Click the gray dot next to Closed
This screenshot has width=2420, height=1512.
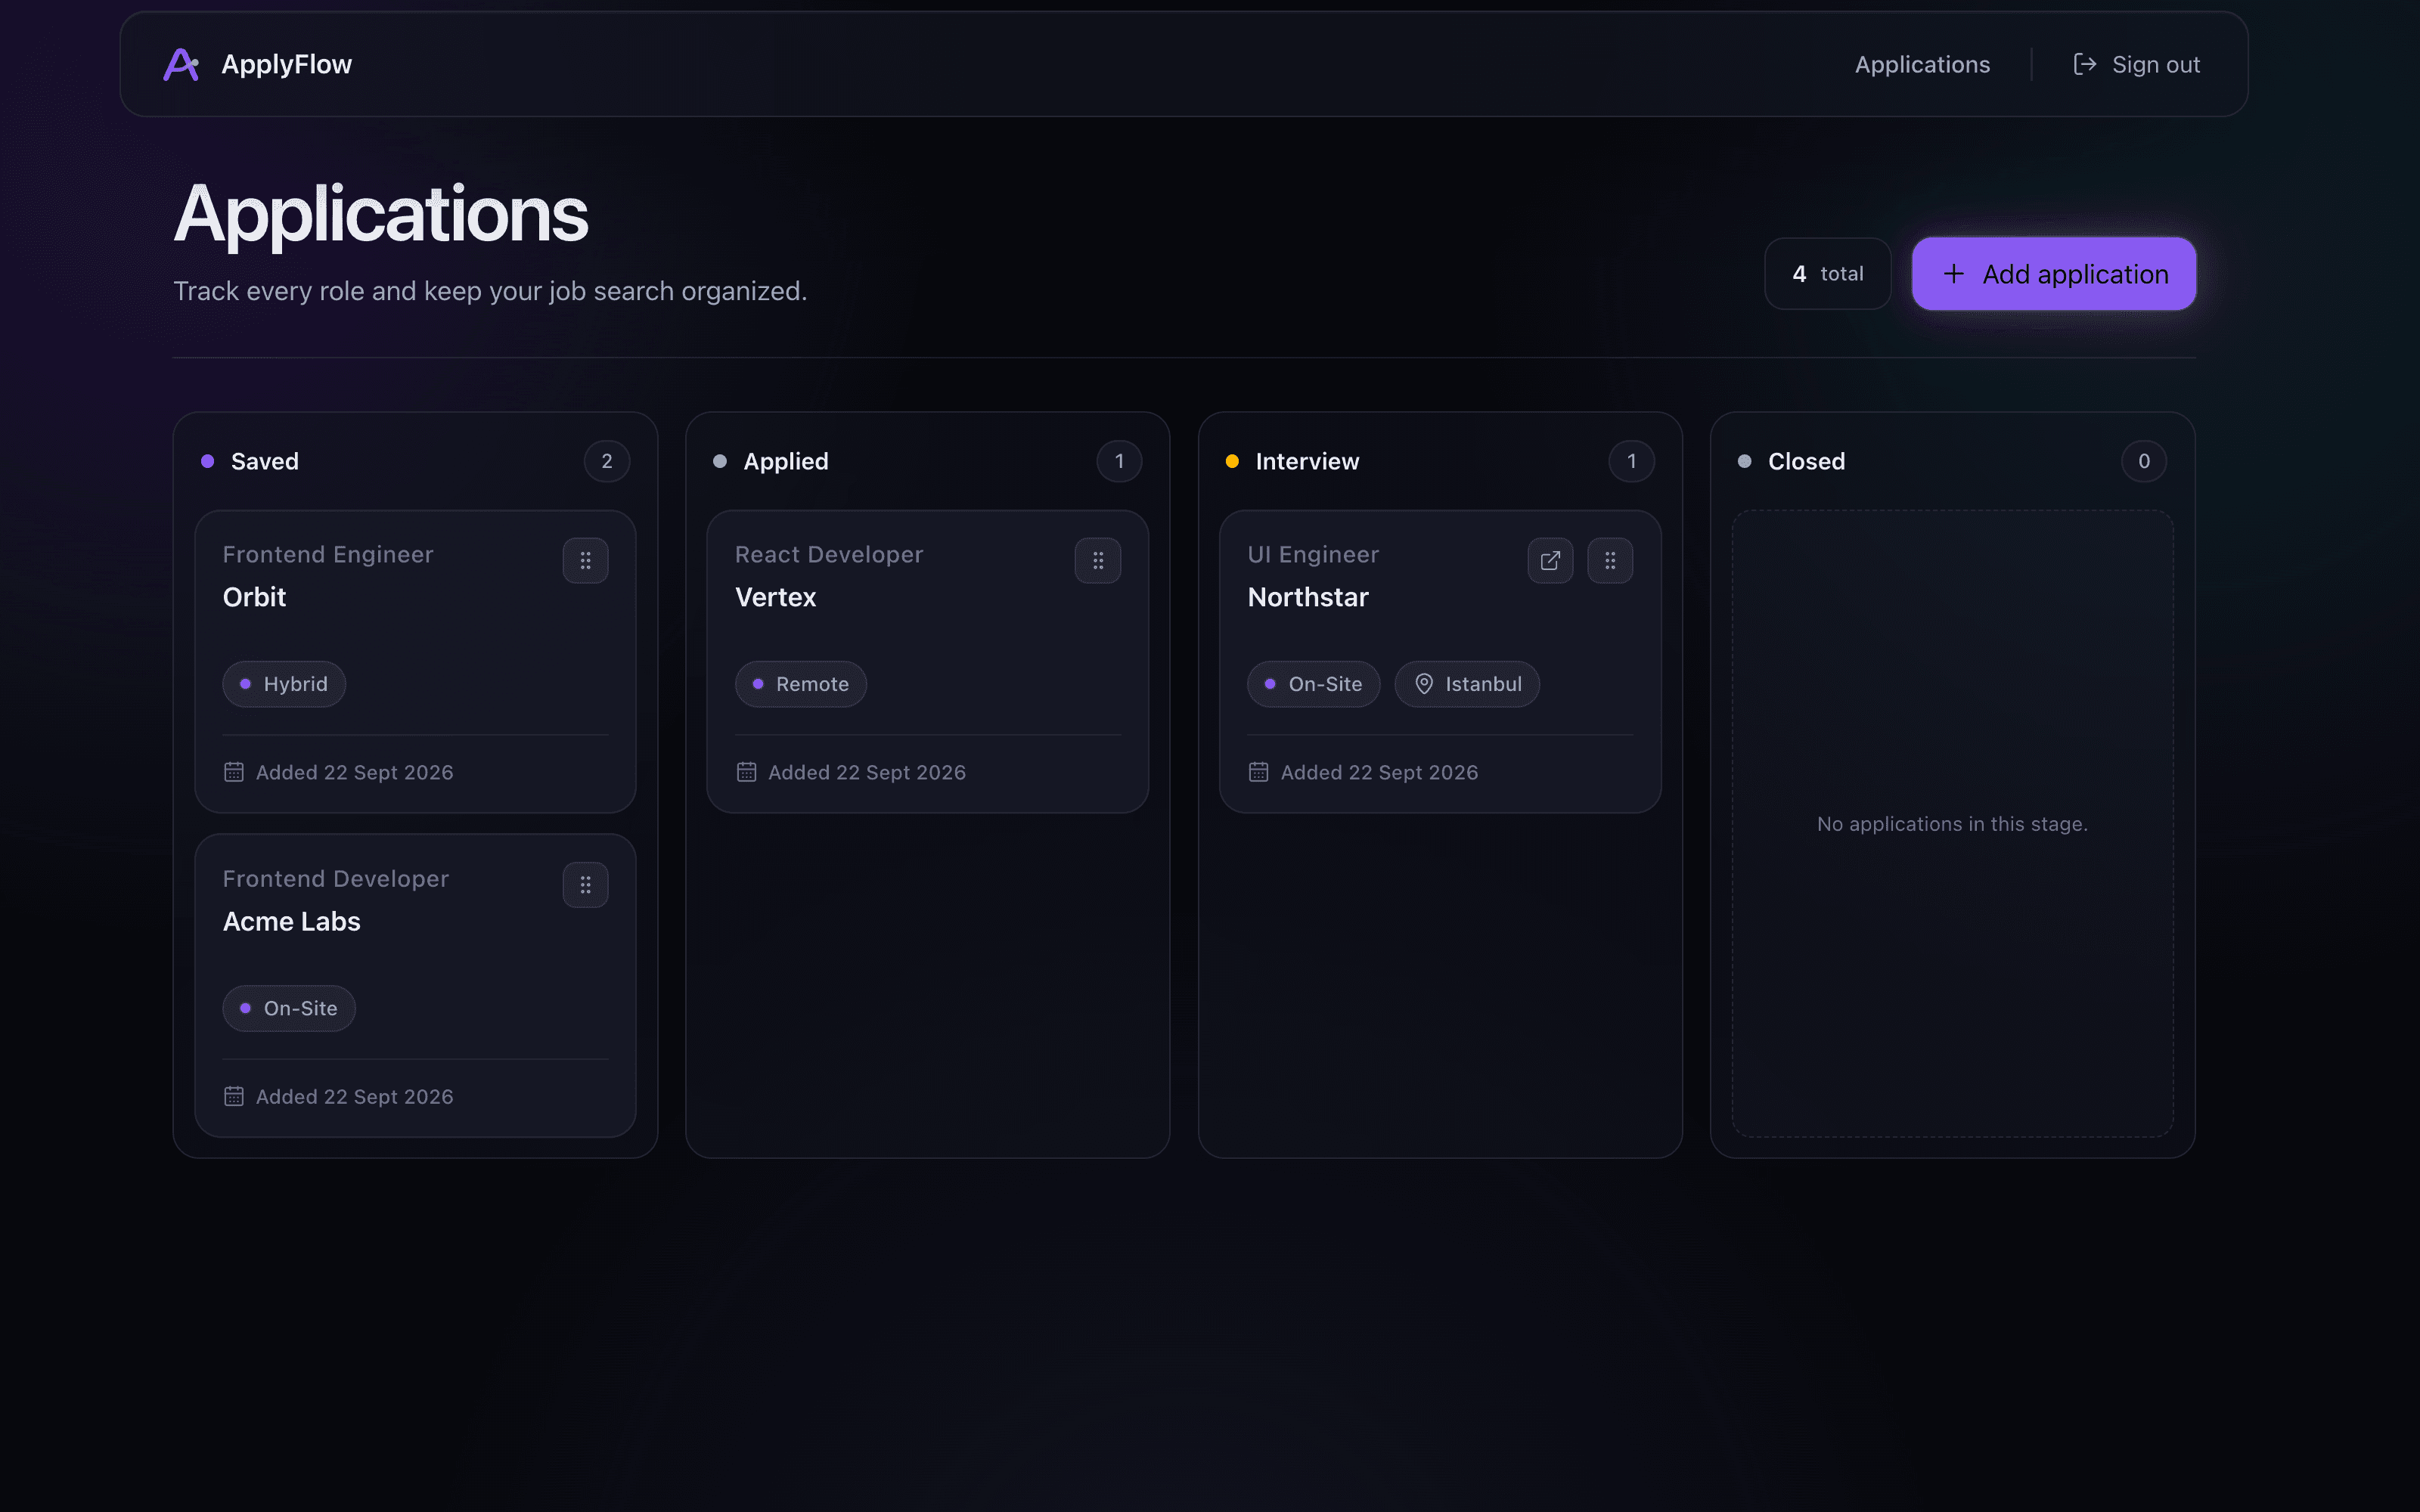point(1744,461)
